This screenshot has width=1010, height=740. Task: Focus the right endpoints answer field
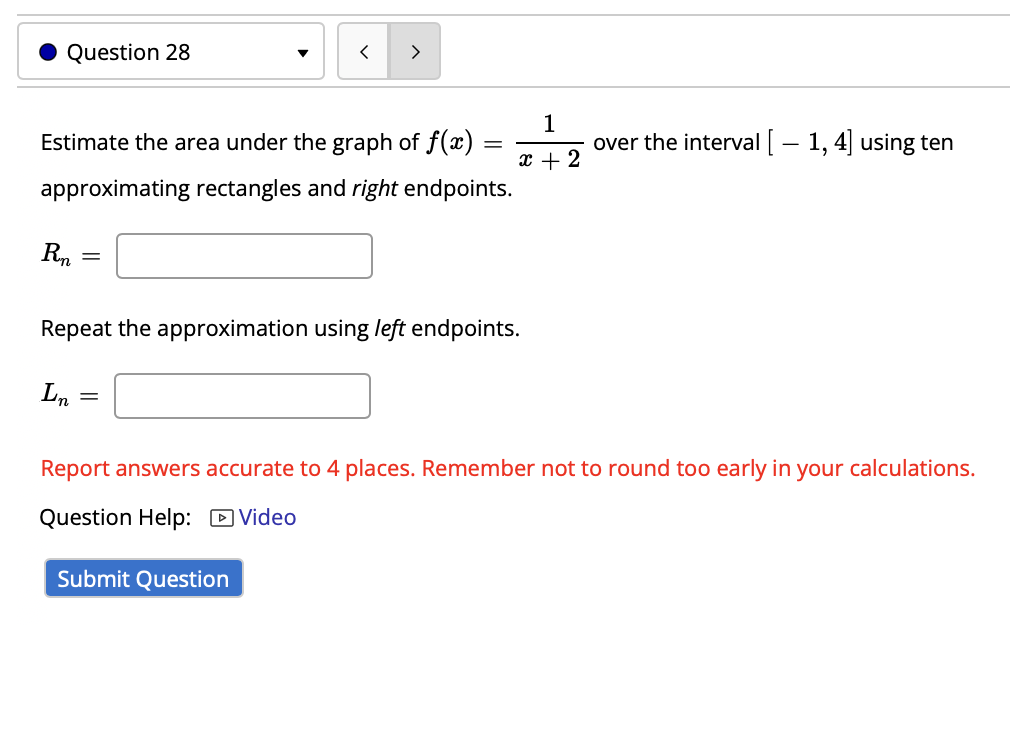point(244,256)
